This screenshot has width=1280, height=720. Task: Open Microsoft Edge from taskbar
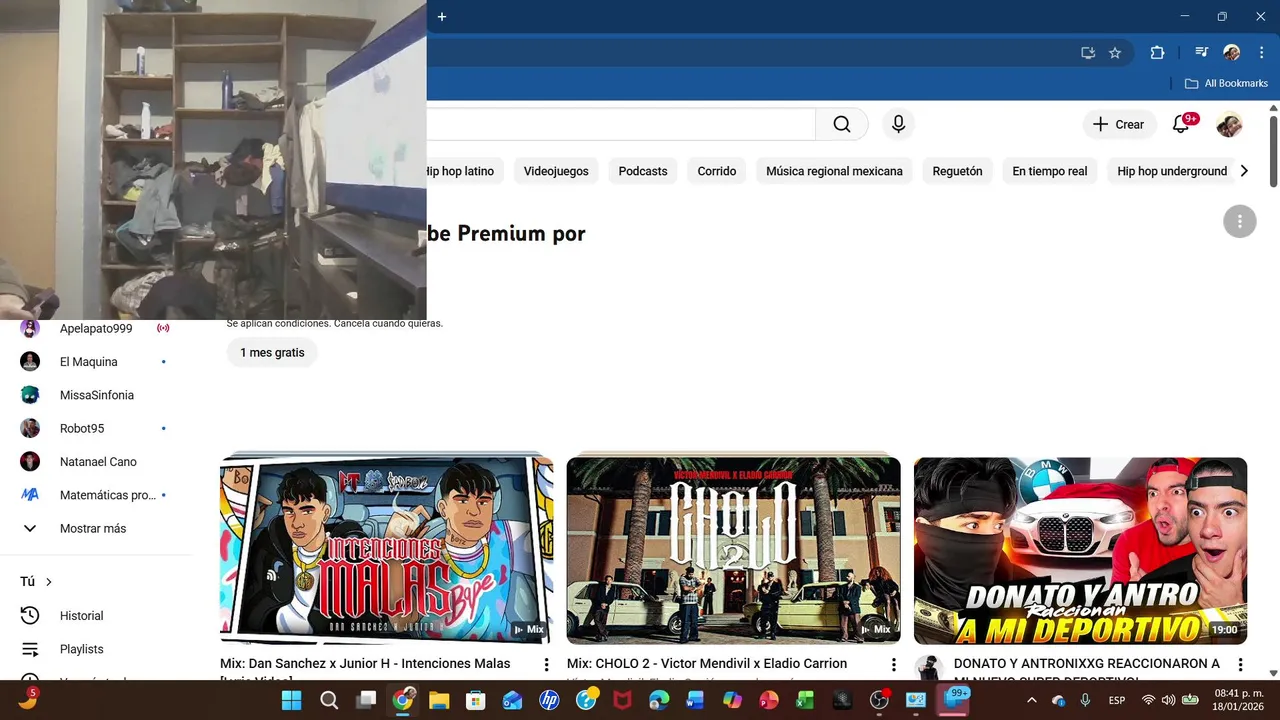point(659,700)
